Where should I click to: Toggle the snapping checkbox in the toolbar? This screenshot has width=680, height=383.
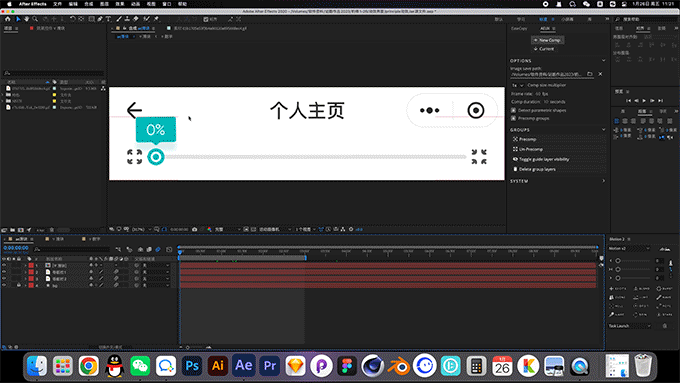coord(206,19)
